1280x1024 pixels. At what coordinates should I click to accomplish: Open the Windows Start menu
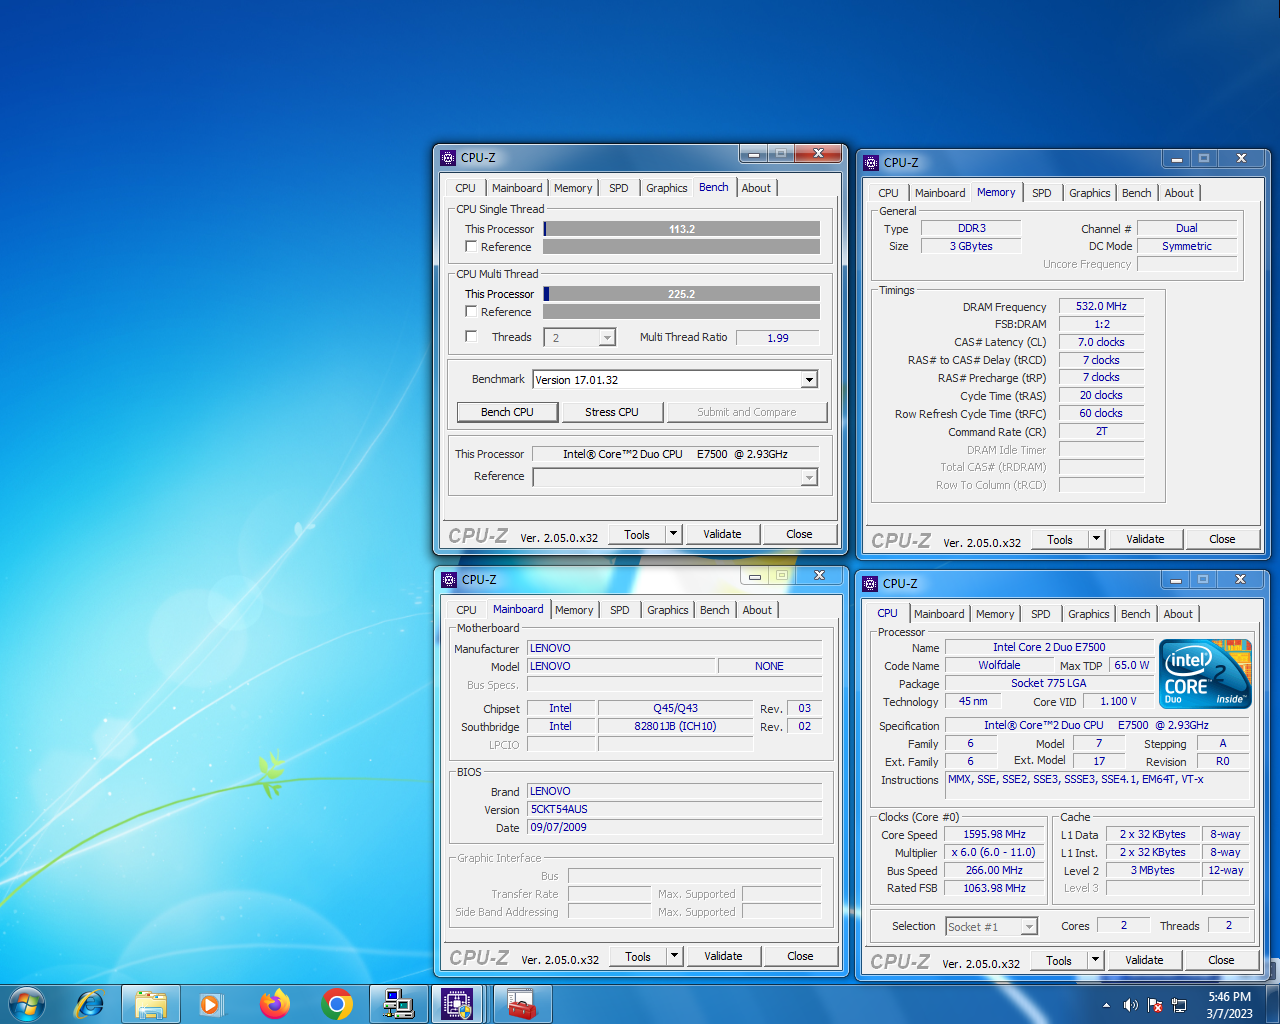pos(27,1004)
